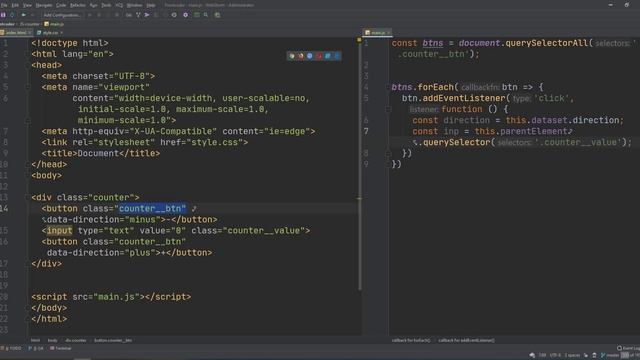
Task: Click the html breadcrumb at editor bottom
Action: pyautogui.click(x=35, y=340)
